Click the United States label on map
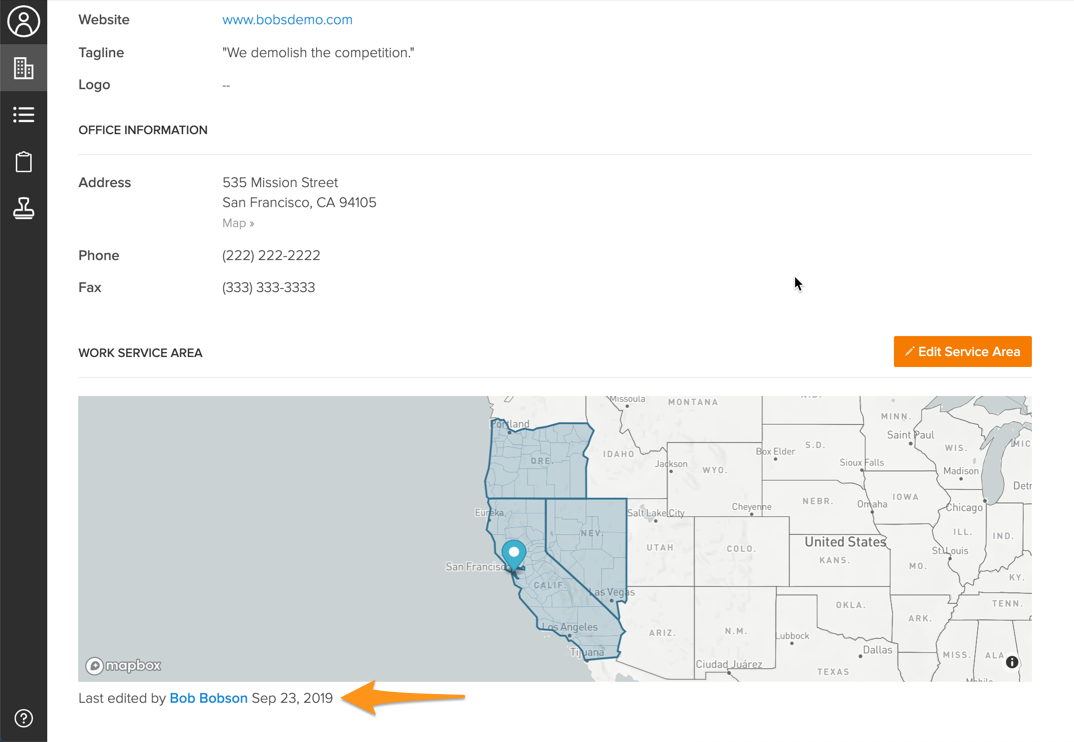 [845, 541]
